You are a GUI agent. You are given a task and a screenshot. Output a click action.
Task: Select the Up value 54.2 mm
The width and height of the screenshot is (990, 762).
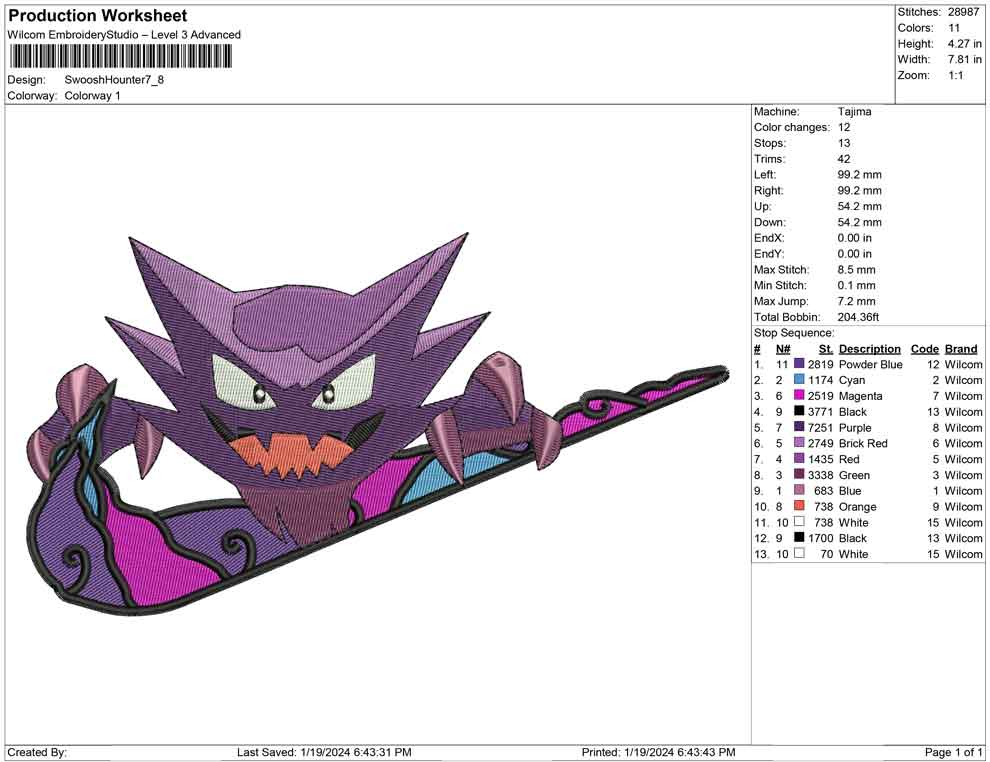pos(860,206)
